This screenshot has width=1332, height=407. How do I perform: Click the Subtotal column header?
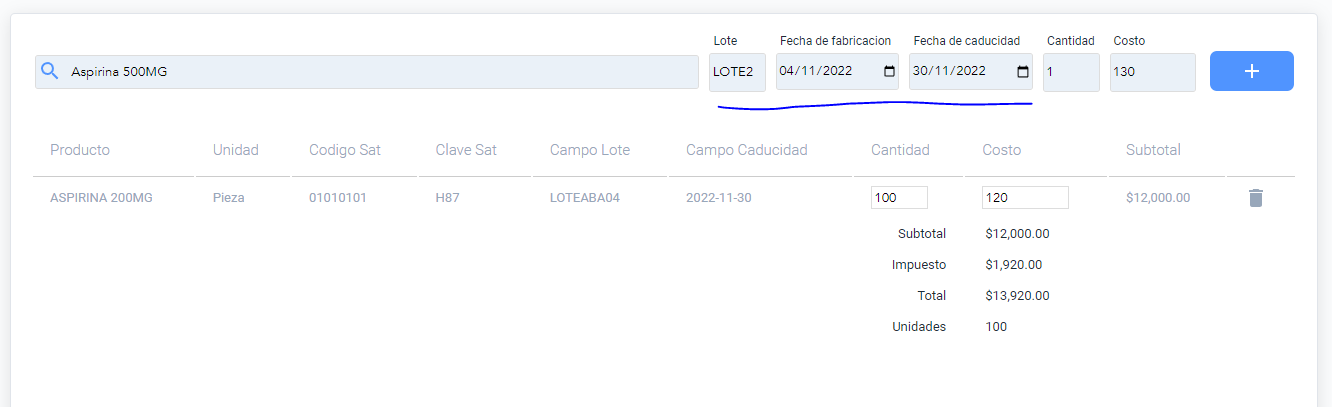tap(1153, 150)
